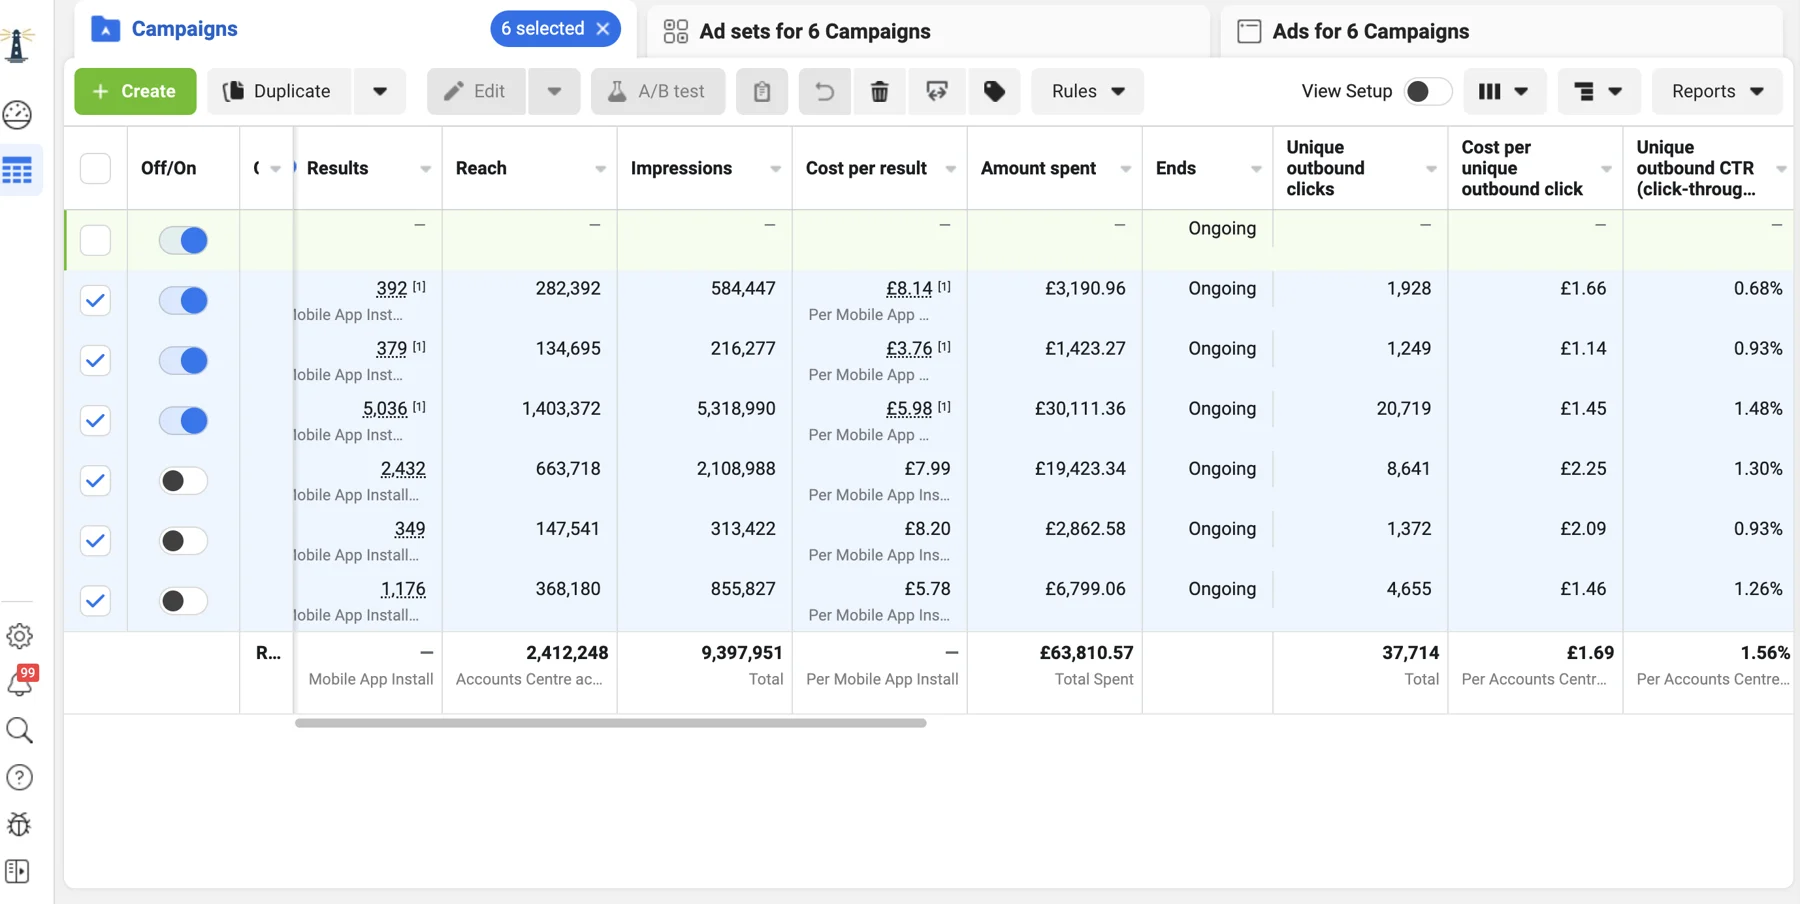This screenshot has height=904, width=1800.
Task: Click the 20,719 unique outbound clicks cell
Action: coord(1404,409)
